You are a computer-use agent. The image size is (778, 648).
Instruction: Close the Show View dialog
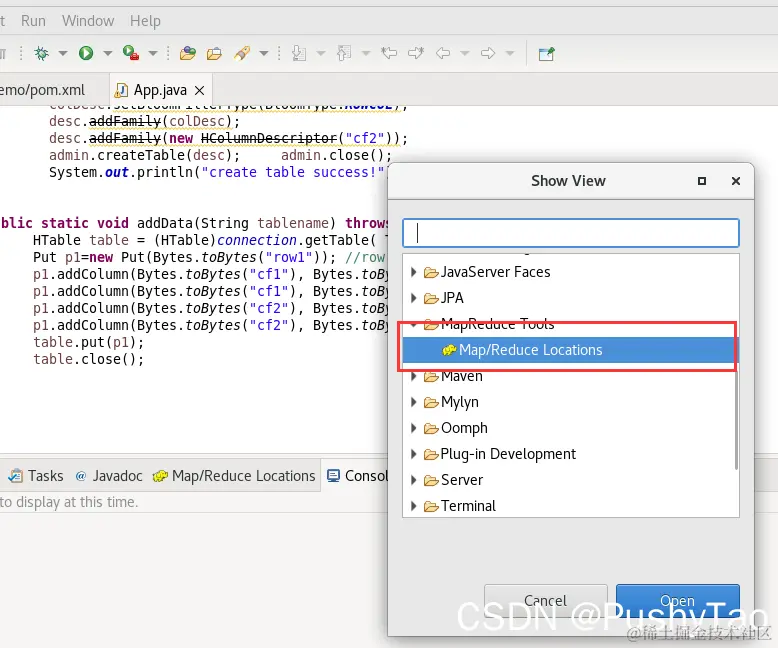tap(736, 181)
